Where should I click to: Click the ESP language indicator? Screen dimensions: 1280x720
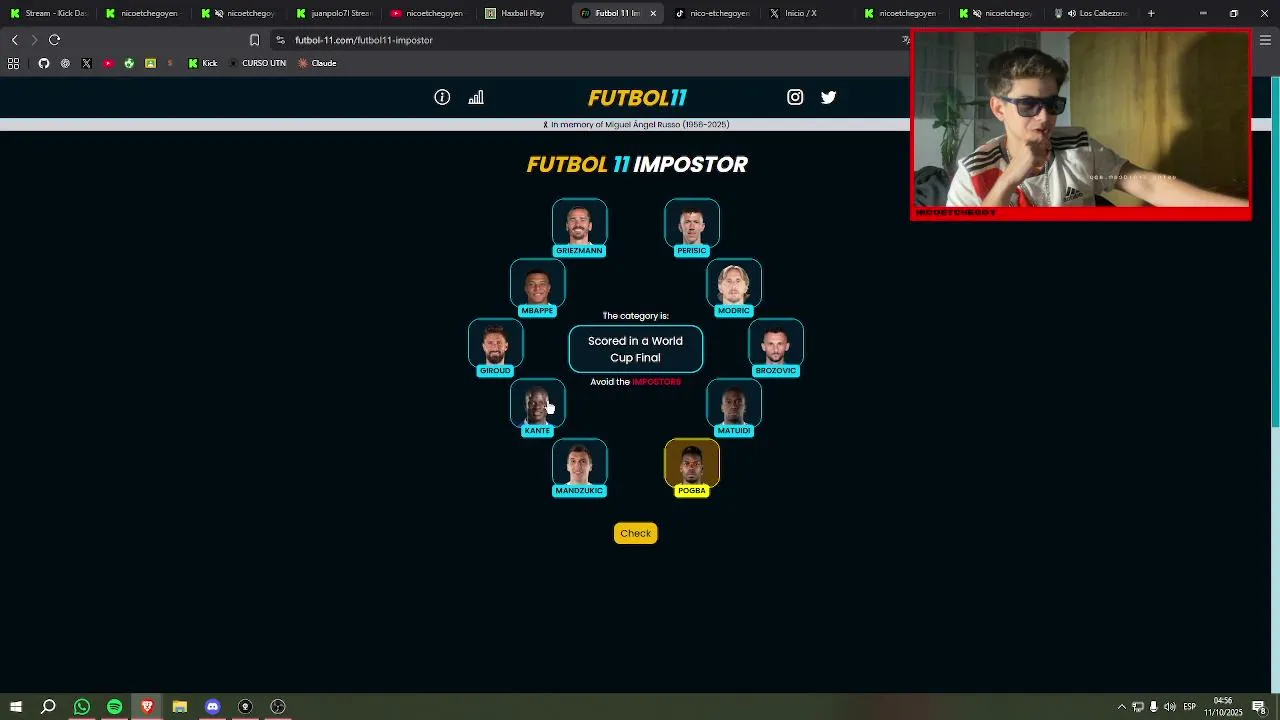1190,707
